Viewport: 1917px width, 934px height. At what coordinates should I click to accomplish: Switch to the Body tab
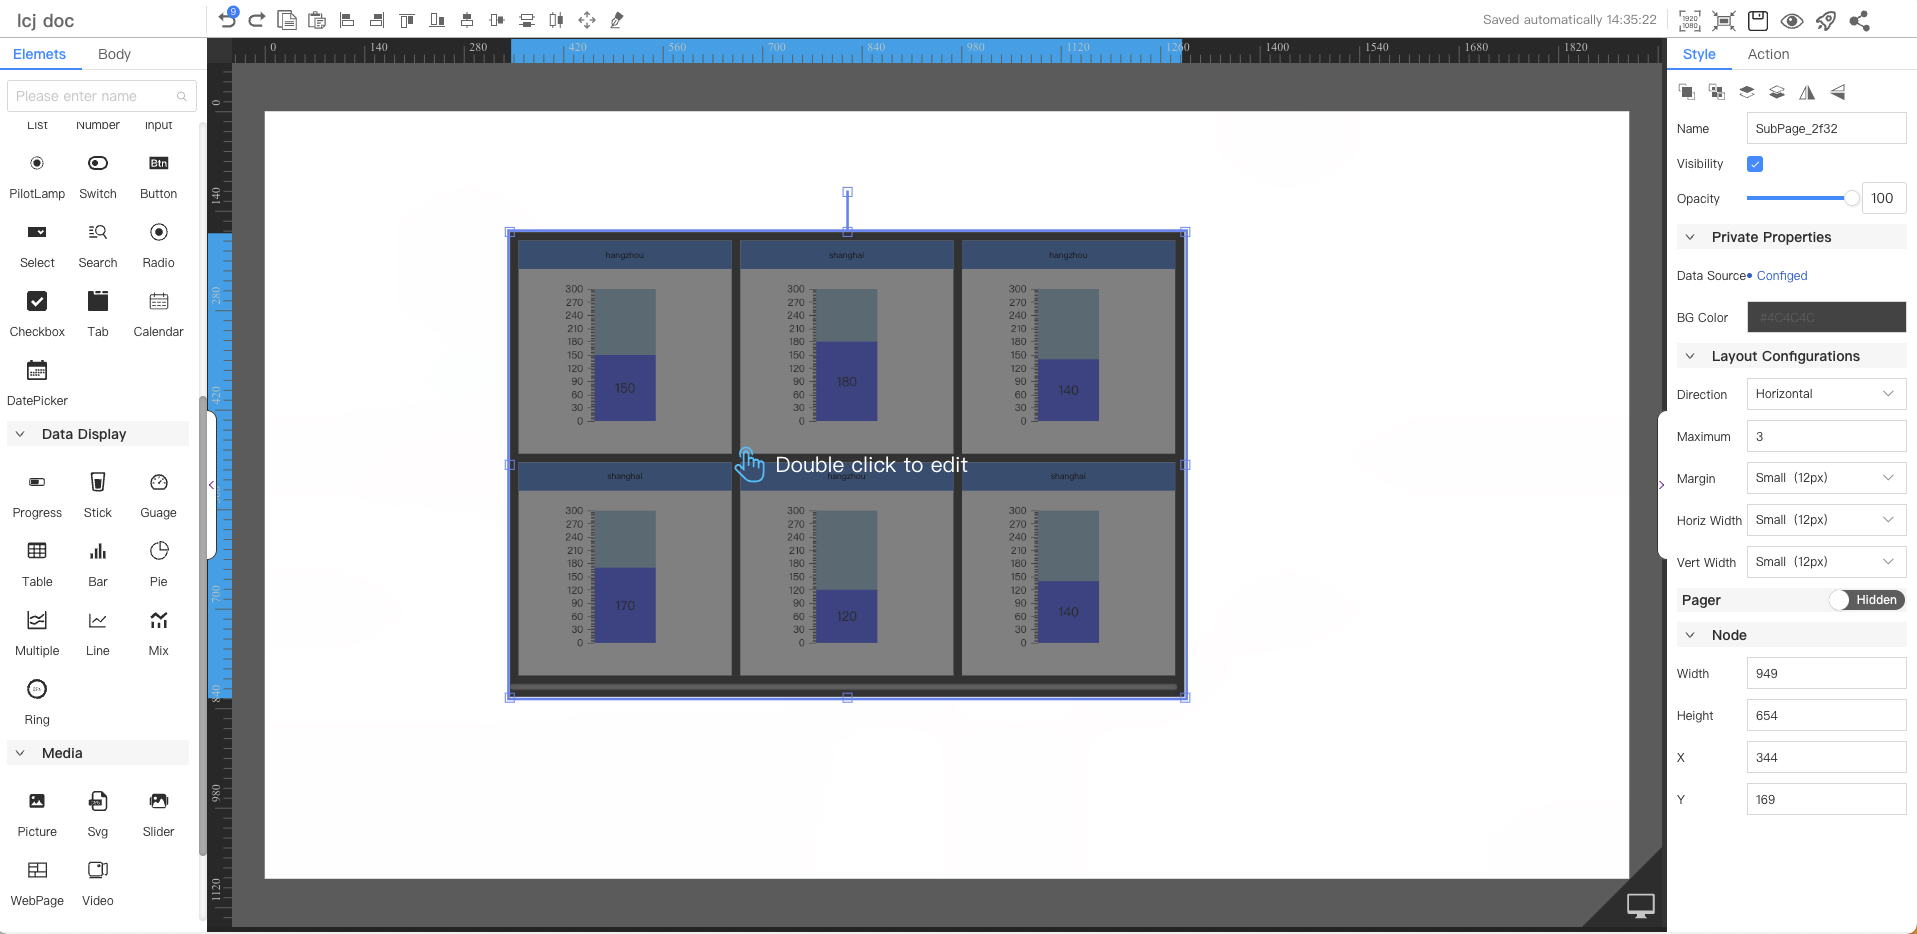coord(114,54)
